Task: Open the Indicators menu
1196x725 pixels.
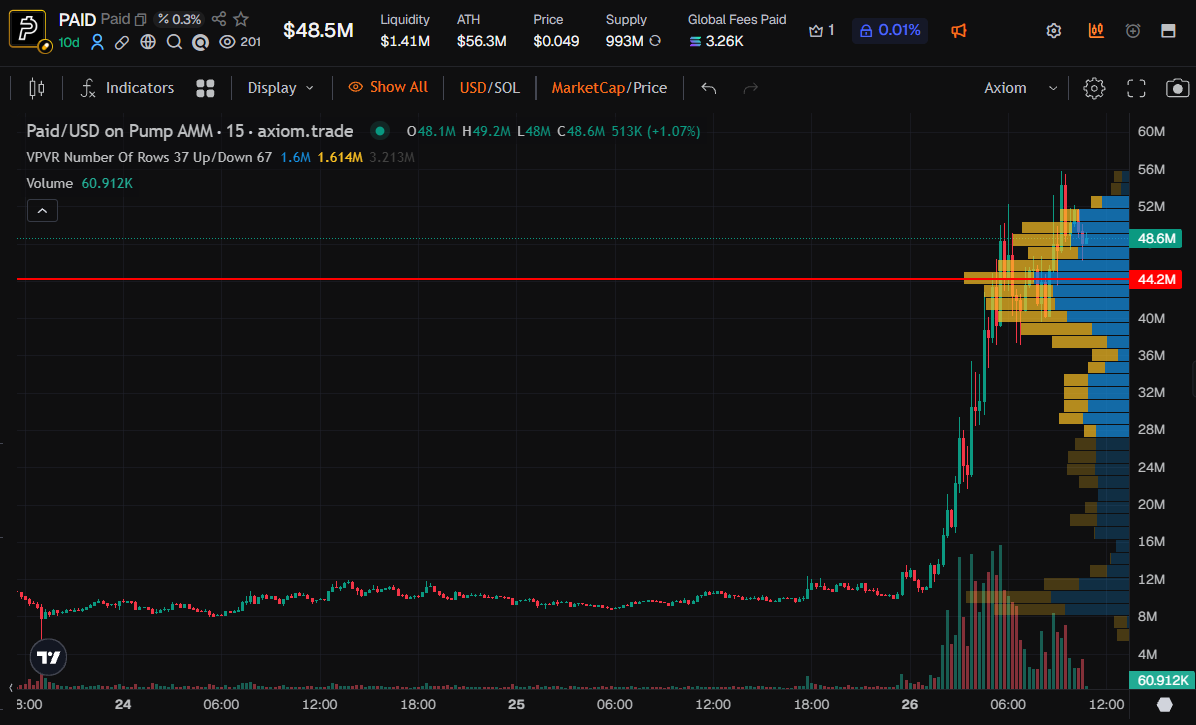Action: point(127,88)
